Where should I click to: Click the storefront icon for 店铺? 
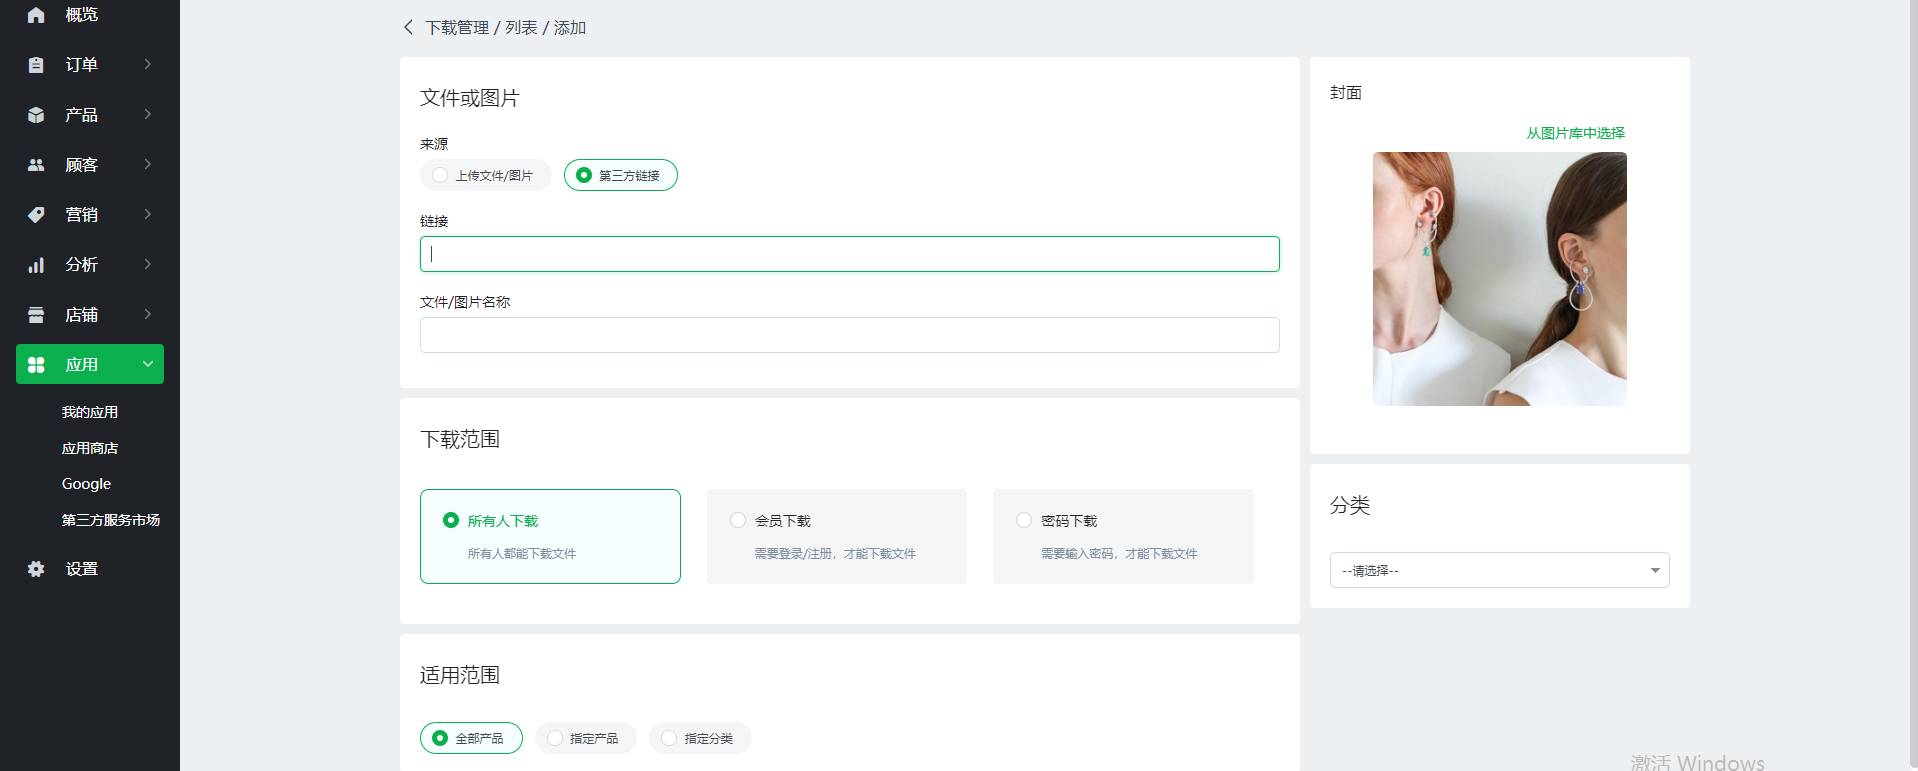click(36, 315)
